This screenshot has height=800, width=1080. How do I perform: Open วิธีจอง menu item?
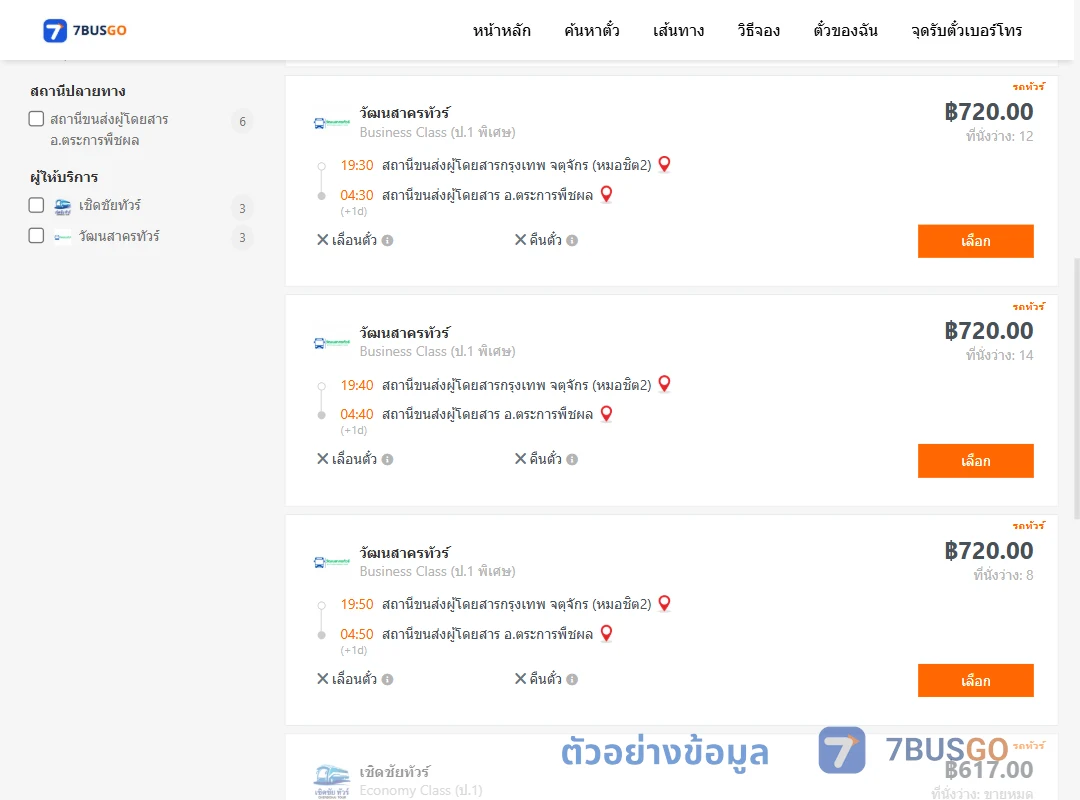[x=758, y=30]
